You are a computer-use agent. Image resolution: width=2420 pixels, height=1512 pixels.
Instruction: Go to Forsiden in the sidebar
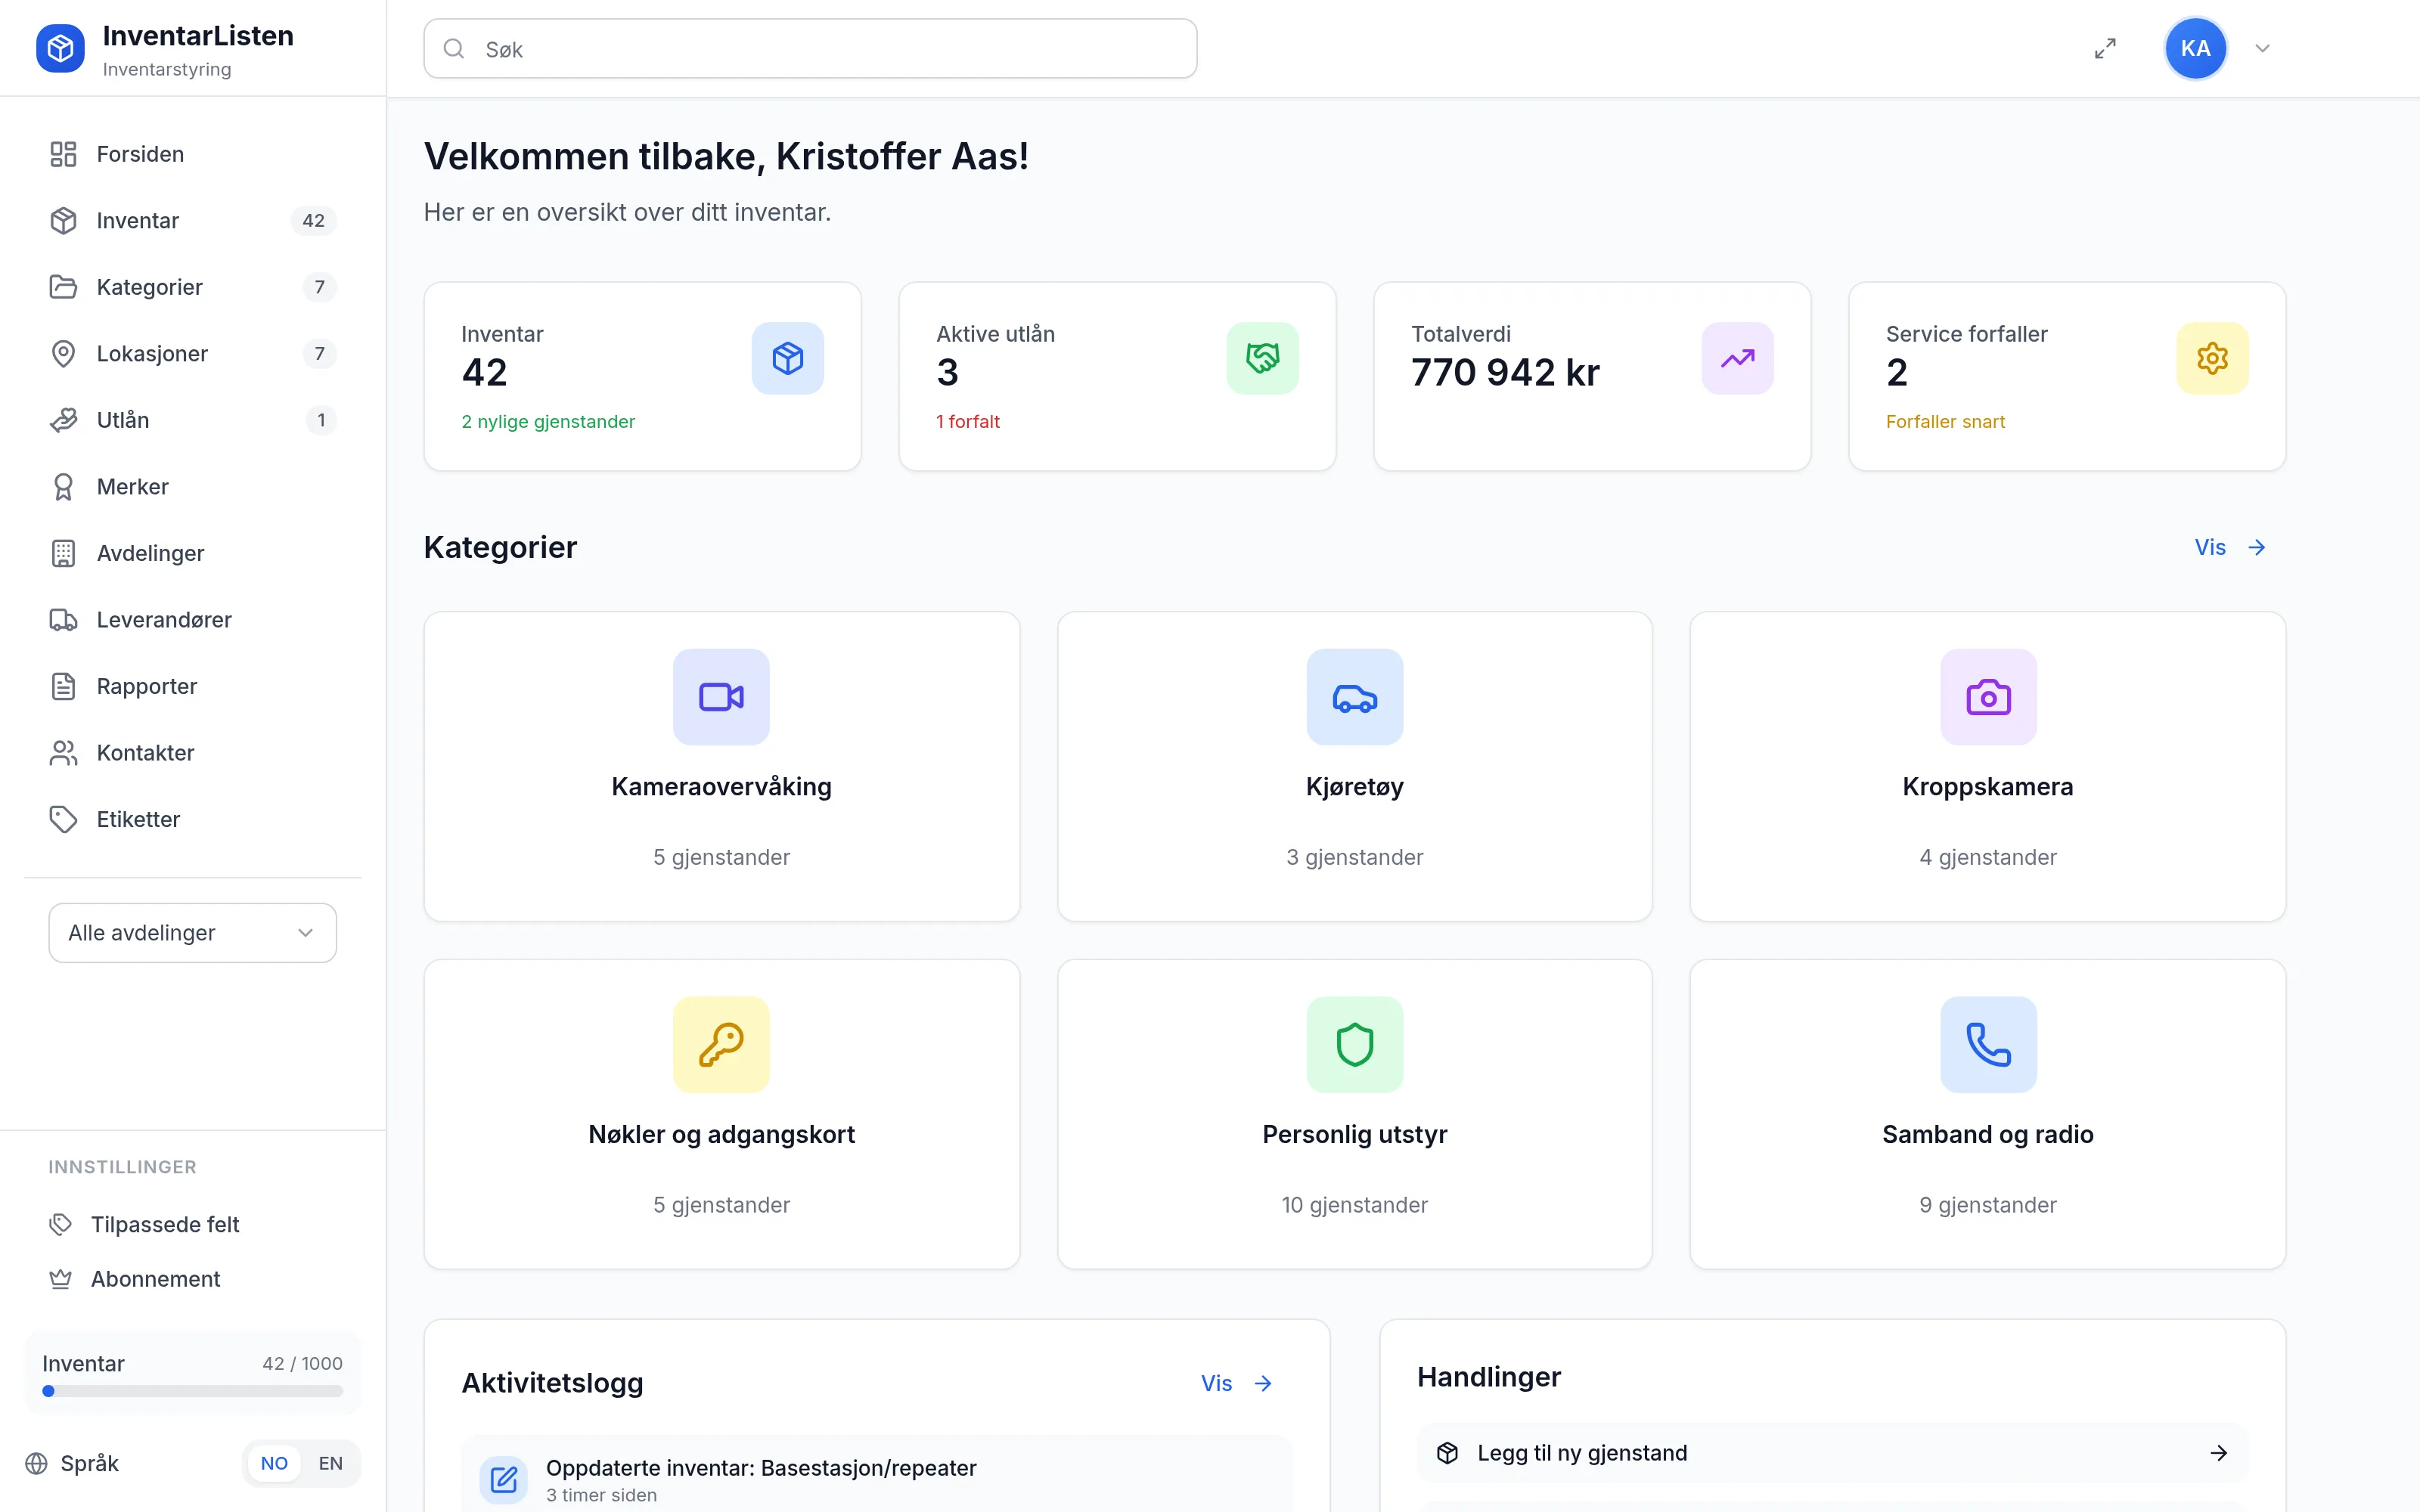click(193, 154)
